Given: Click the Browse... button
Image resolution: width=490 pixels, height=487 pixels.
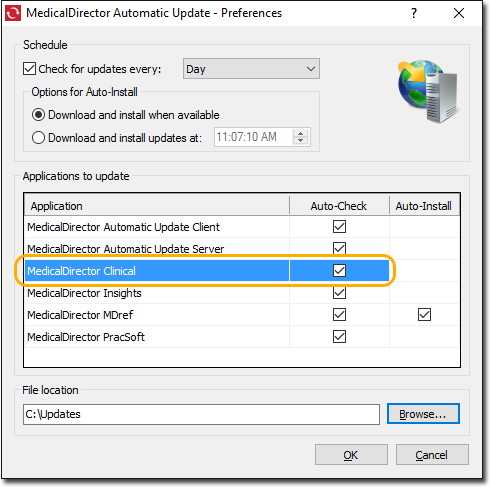Looking at the screenshot, I should coord(423,414).
